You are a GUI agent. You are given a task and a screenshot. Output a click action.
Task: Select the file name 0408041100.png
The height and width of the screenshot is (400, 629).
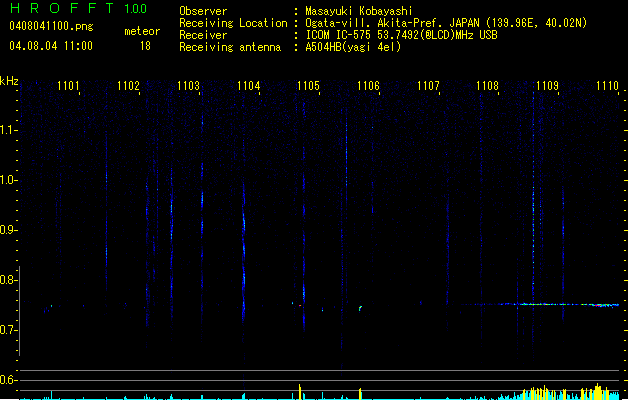pos(51,26)
